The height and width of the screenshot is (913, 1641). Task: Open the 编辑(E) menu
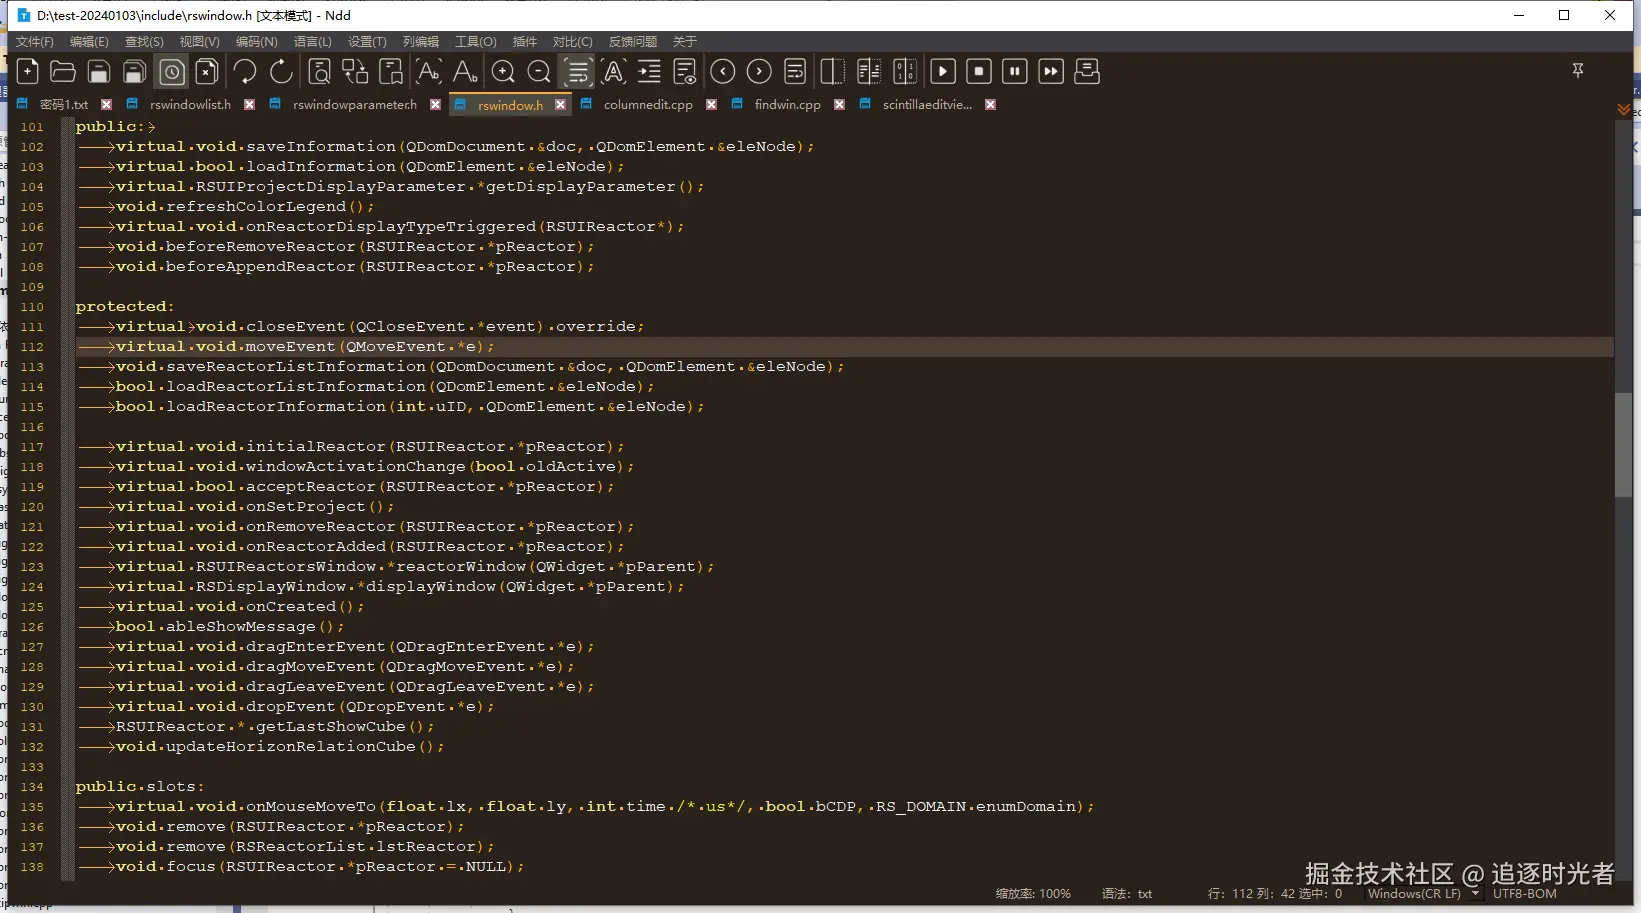tap(89, 42)
